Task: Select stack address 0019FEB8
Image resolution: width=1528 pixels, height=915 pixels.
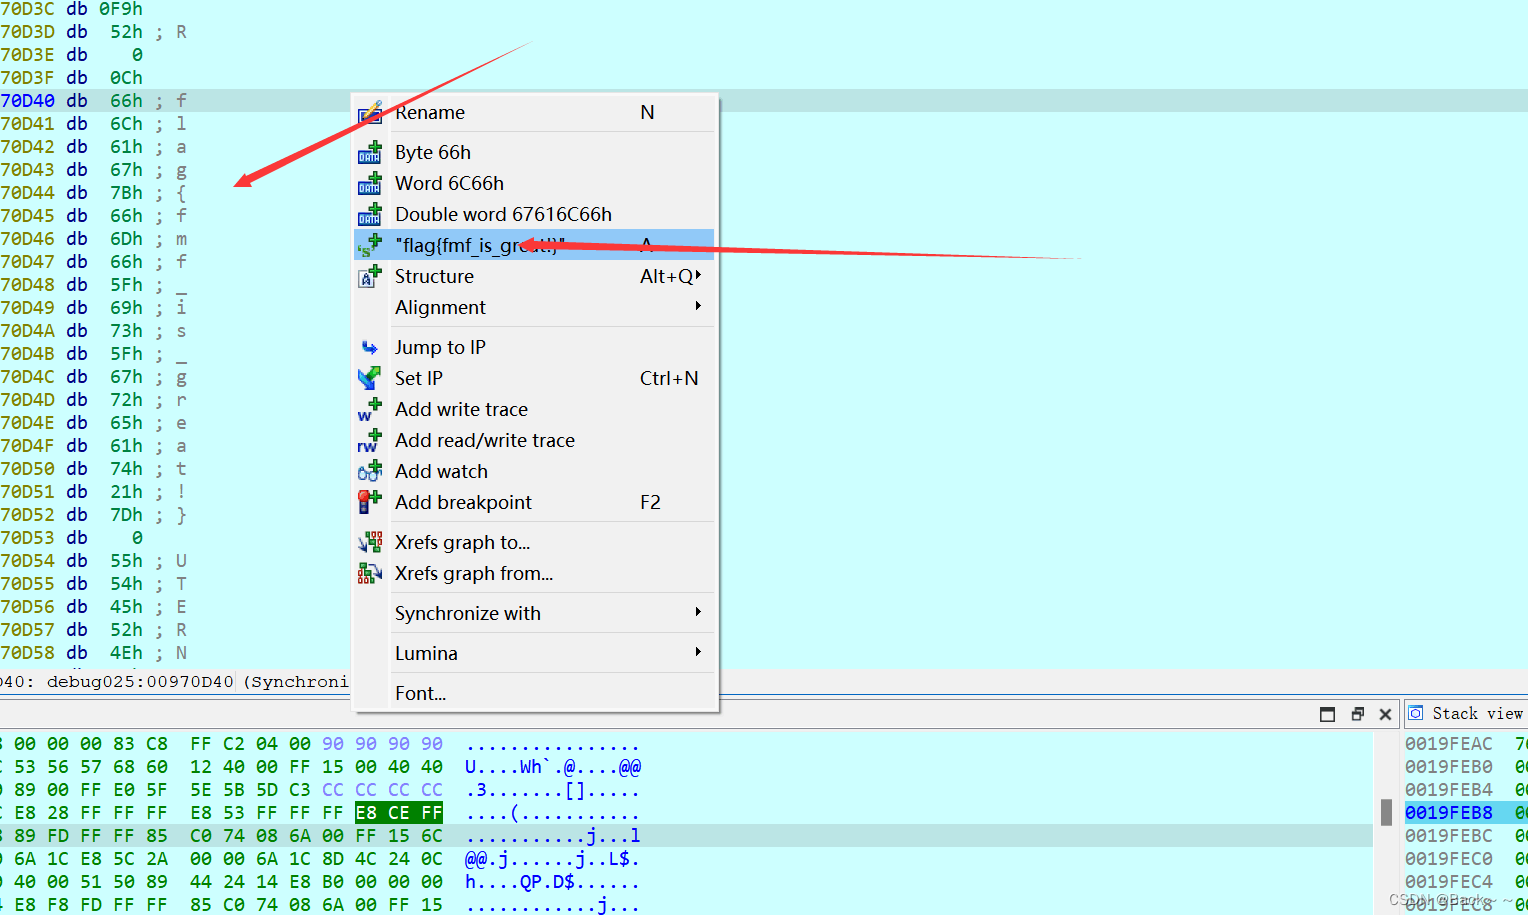Action: pyautogui.click(x=1449, y=813)
